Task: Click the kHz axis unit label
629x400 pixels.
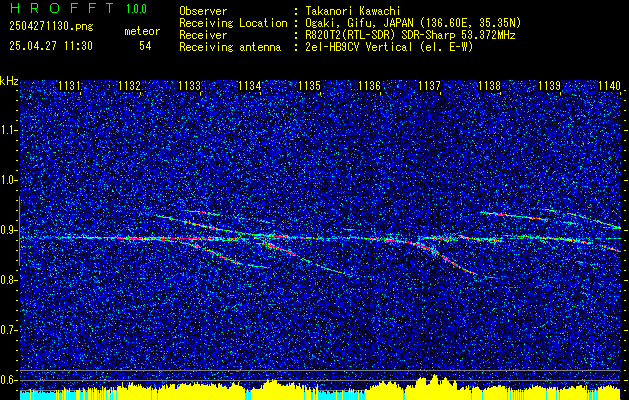Action: 9,81
